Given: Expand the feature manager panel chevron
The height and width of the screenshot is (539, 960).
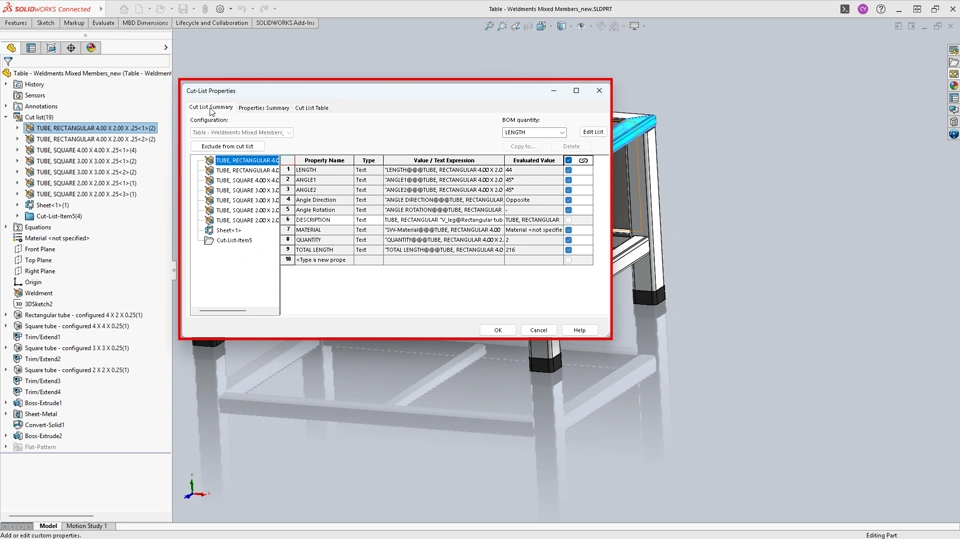Looking at the screenshot, I should pyautogui.click(x=165, y=48).
